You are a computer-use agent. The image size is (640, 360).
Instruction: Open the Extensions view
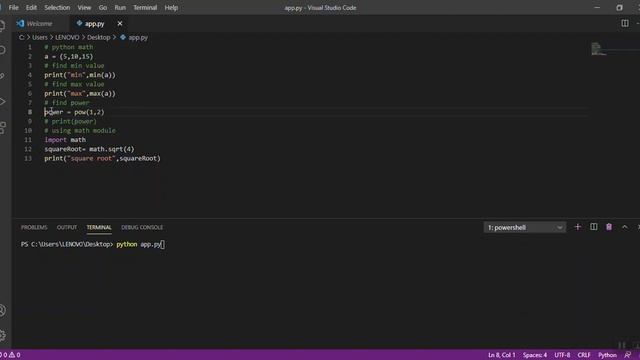click(x=2, y=127)
